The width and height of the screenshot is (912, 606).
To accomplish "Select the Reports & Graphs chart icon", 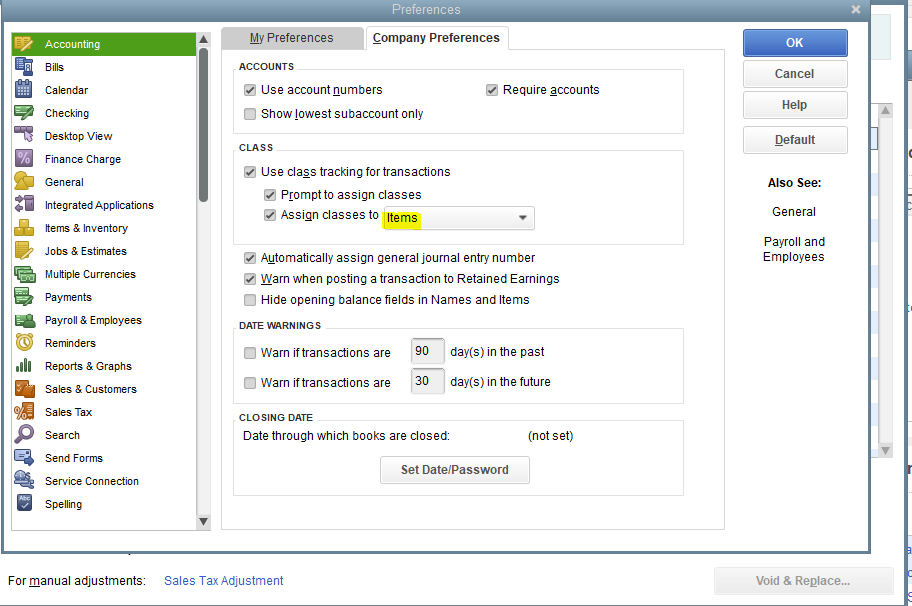I will pos(24,365).
